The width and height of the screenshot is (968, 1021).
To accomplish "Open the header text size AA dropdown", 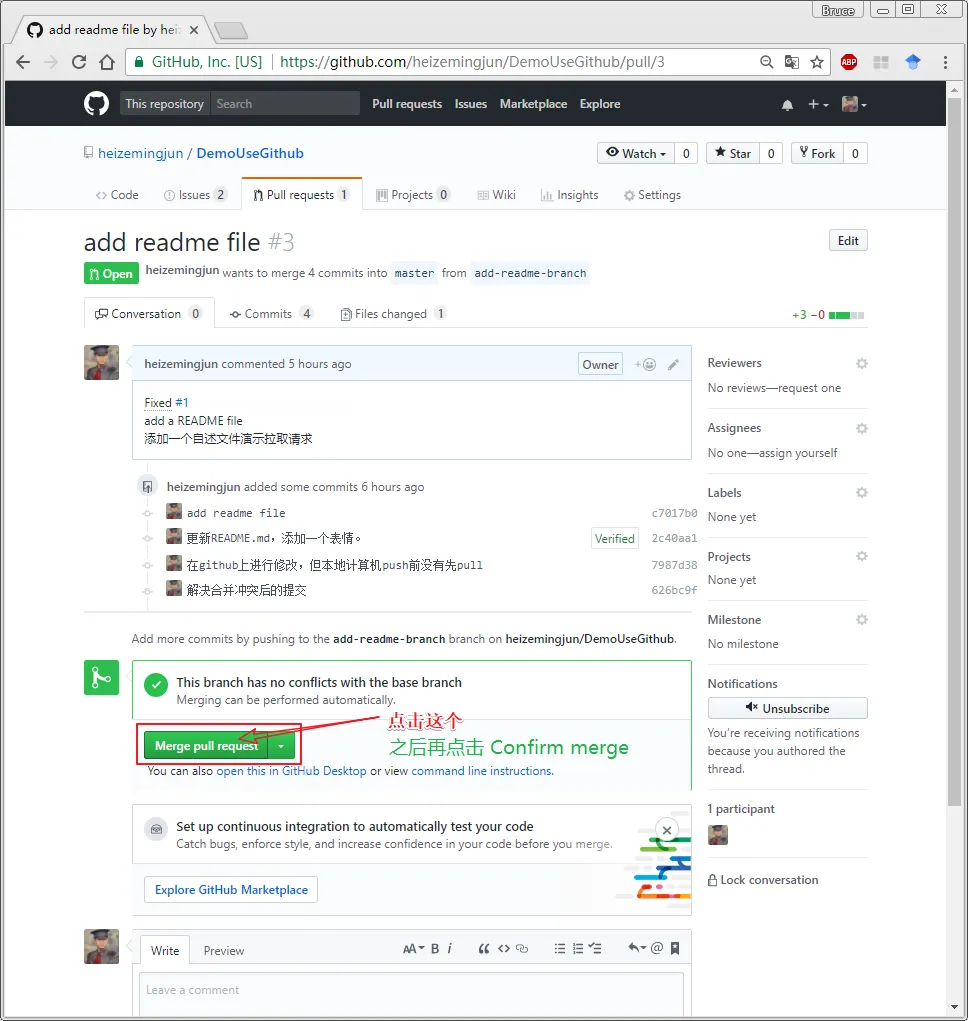I will click(413, 949).
